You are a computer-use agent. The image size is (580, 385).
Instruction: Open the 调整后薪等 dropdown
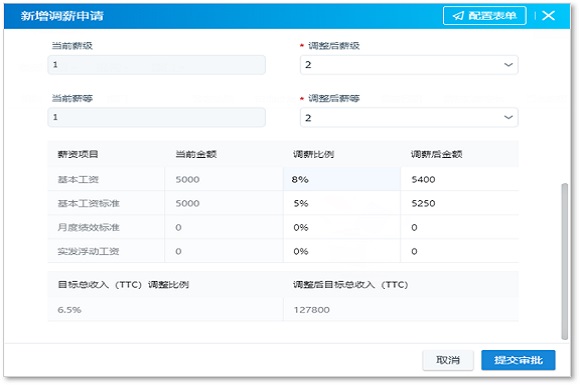(409, 117)
